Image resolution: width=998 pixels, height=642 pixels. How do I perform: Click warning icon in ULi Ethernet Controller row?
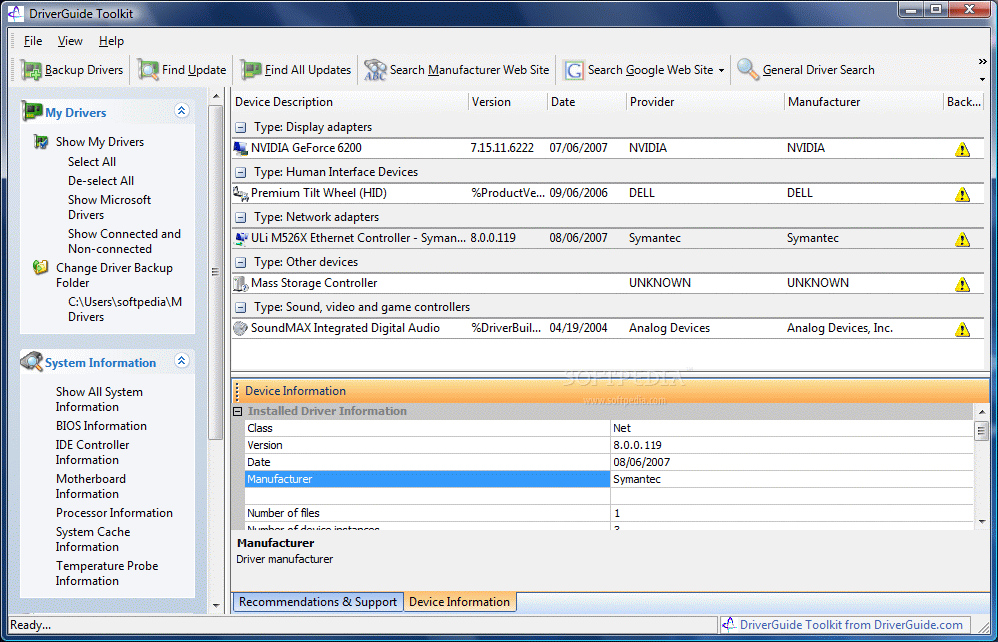[x=962, y=239]
